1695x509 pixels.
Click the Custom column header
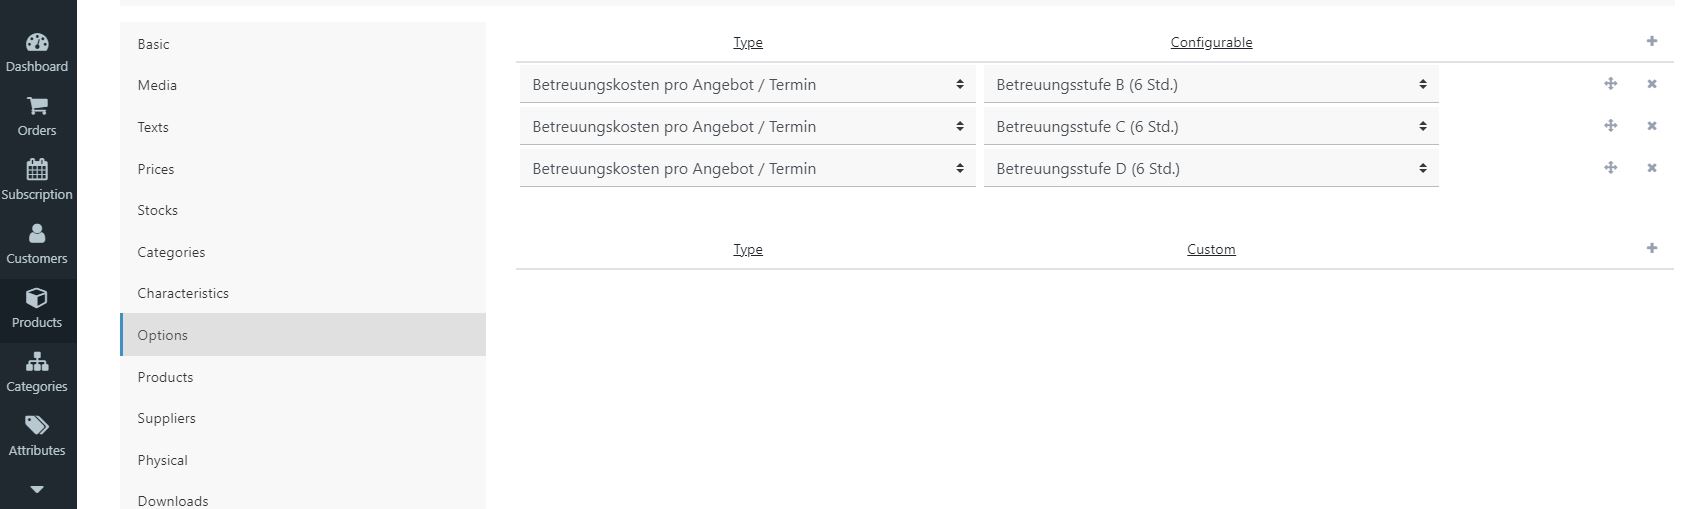click(1211, 249)
